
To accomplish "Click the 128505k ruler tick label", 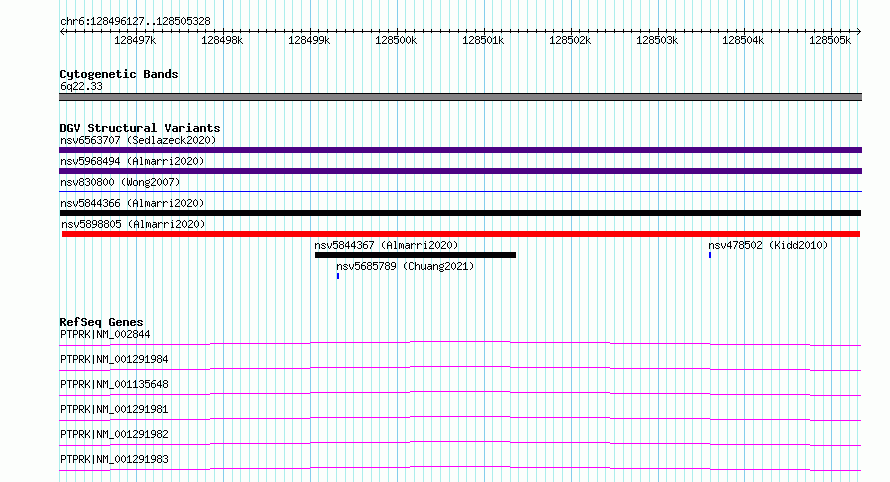I will pyautogui.click(x=830, y=40).
